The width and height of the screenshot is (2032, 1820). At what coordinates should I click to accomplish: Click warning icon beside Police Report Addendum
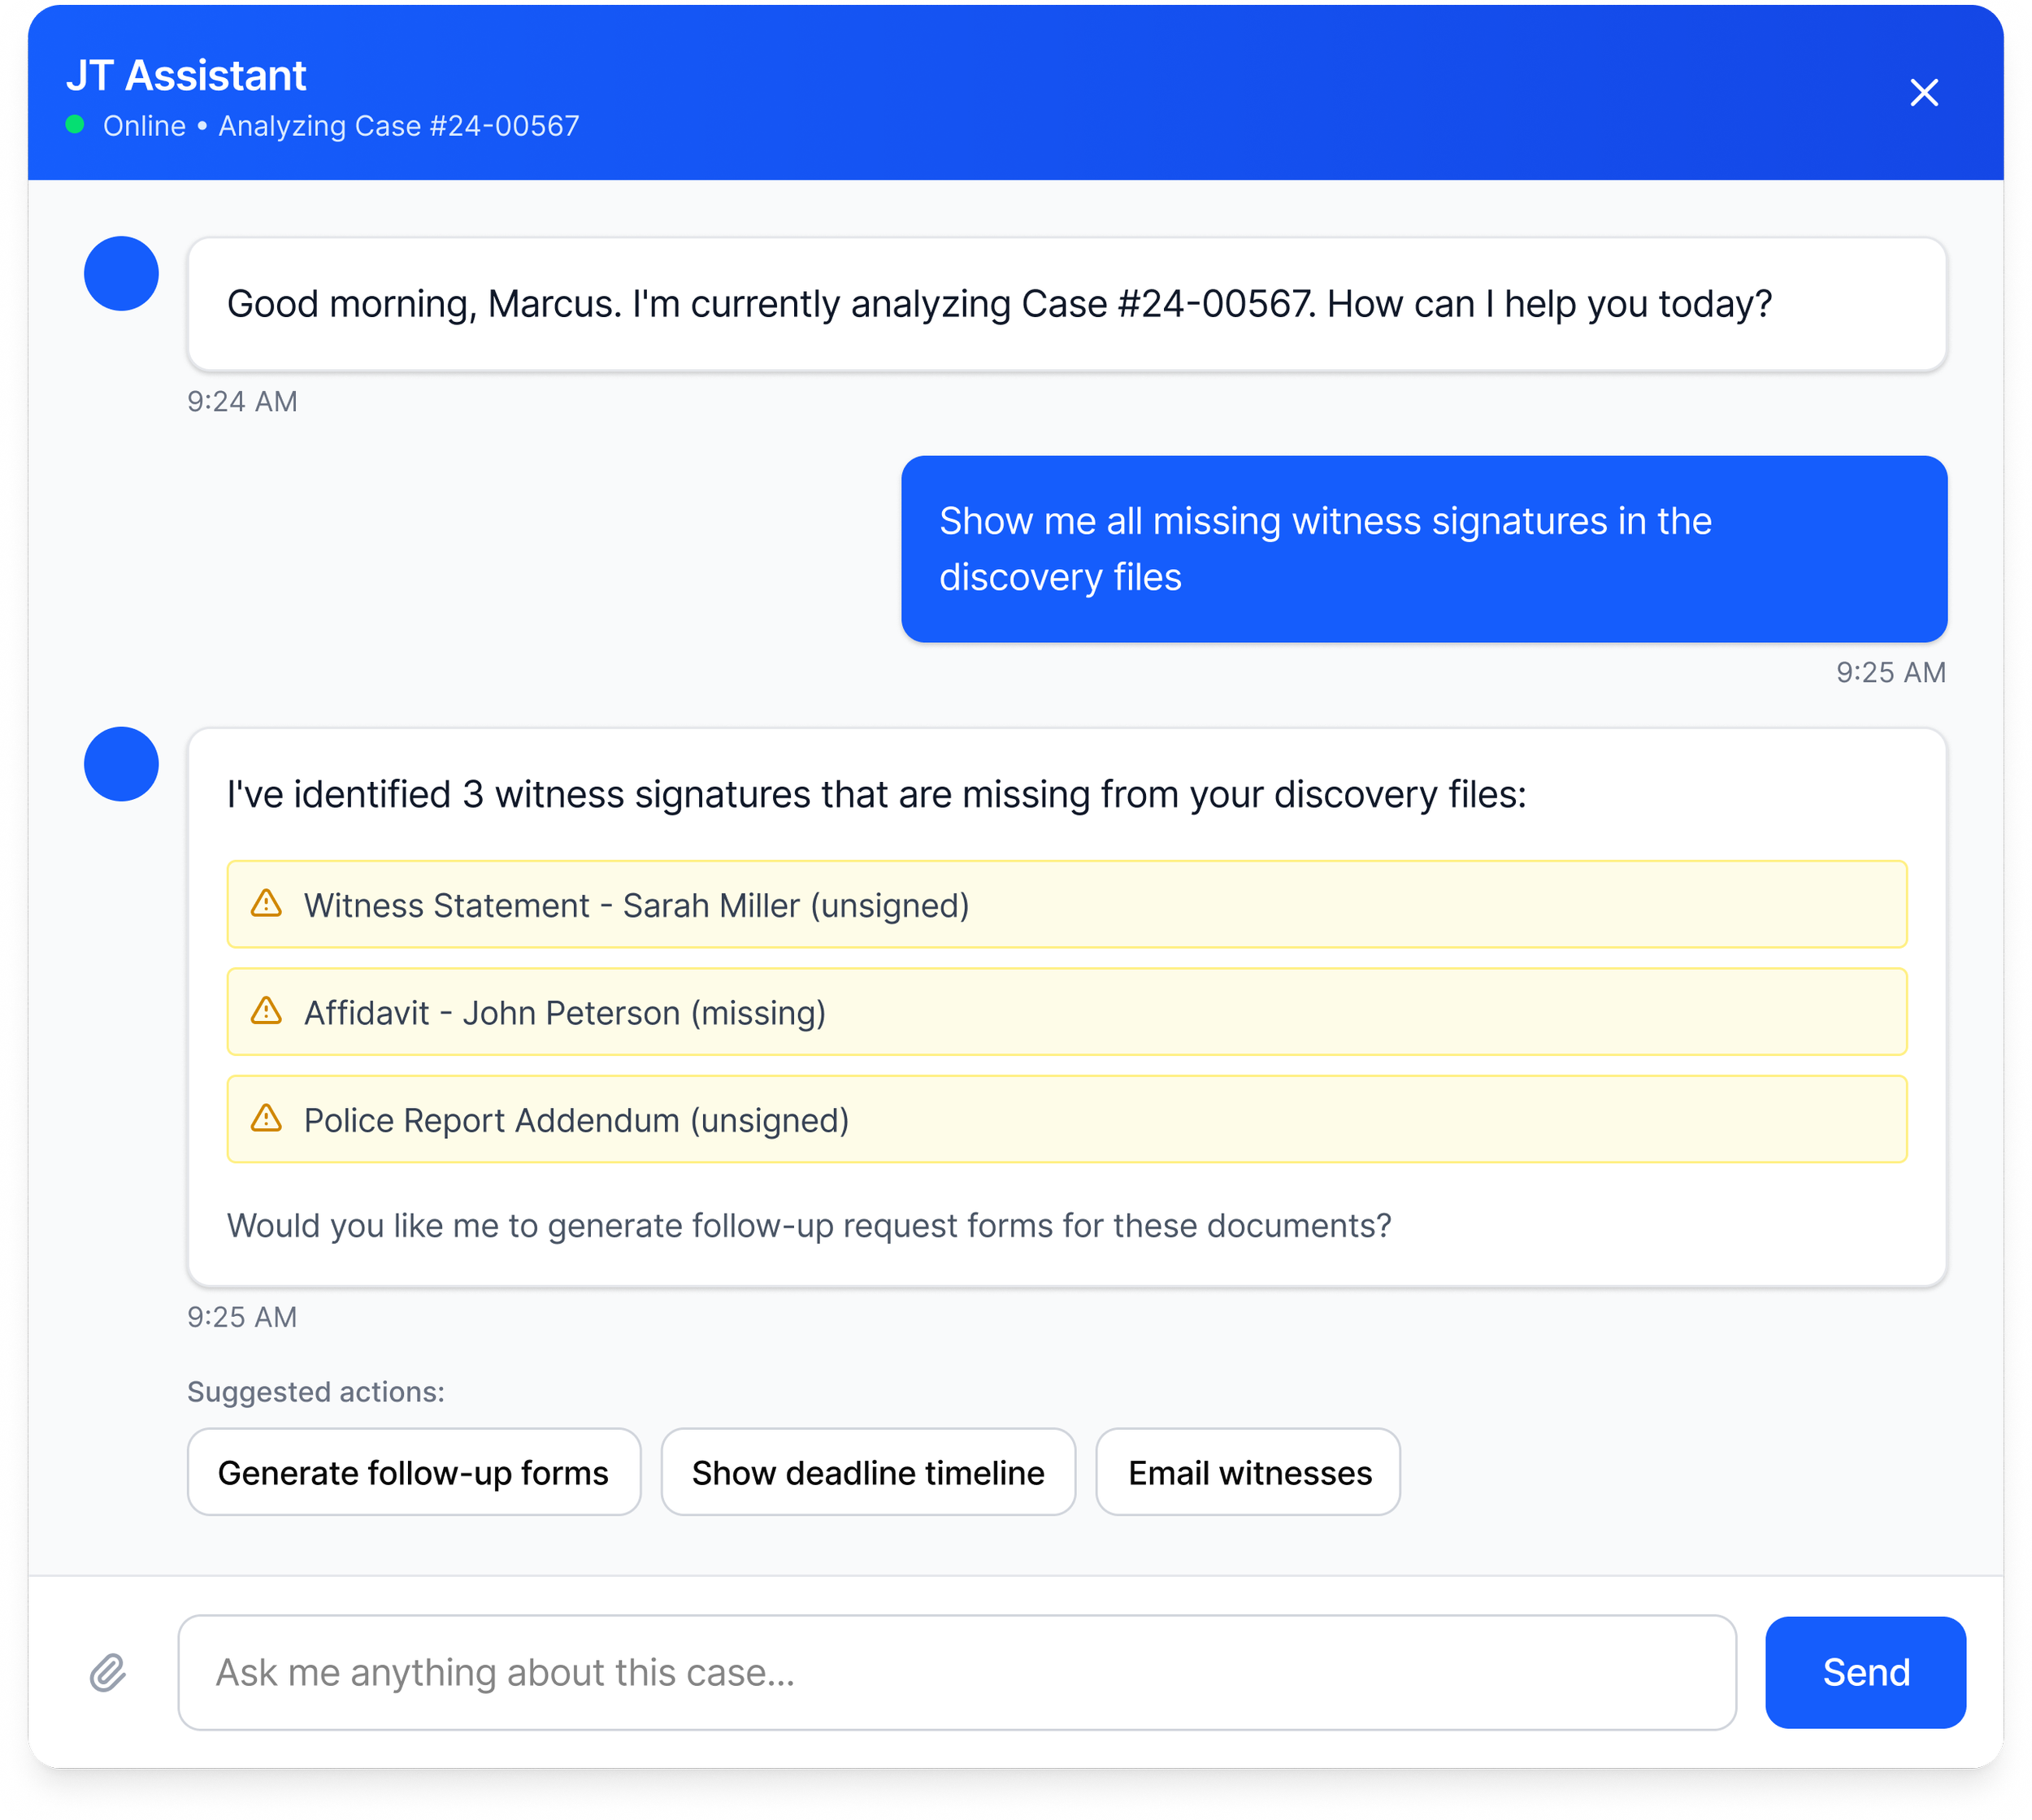[x=266, y=1118]
